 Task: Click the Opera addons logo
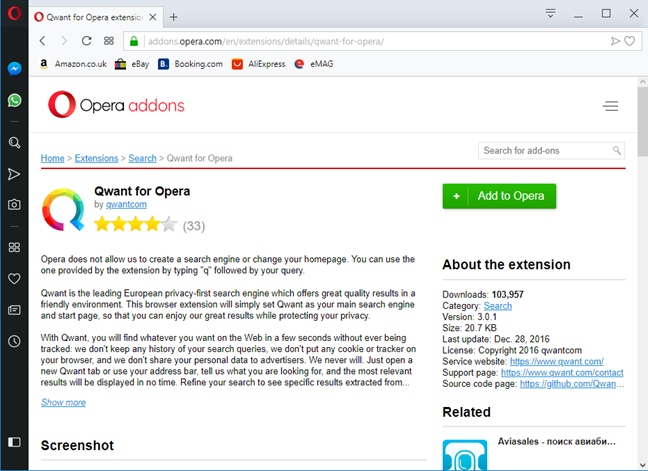pos(116,105)
